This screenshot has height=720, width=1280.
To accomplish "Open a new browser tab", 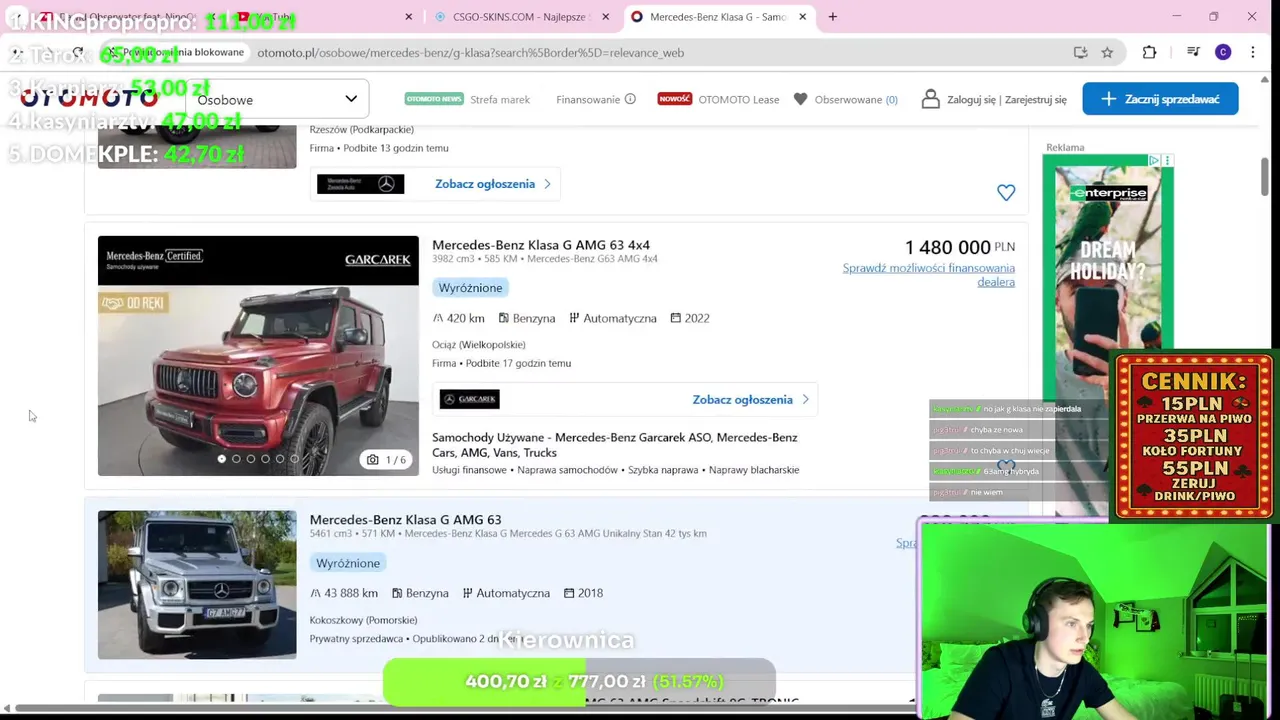I will click(x=832, y=16).
